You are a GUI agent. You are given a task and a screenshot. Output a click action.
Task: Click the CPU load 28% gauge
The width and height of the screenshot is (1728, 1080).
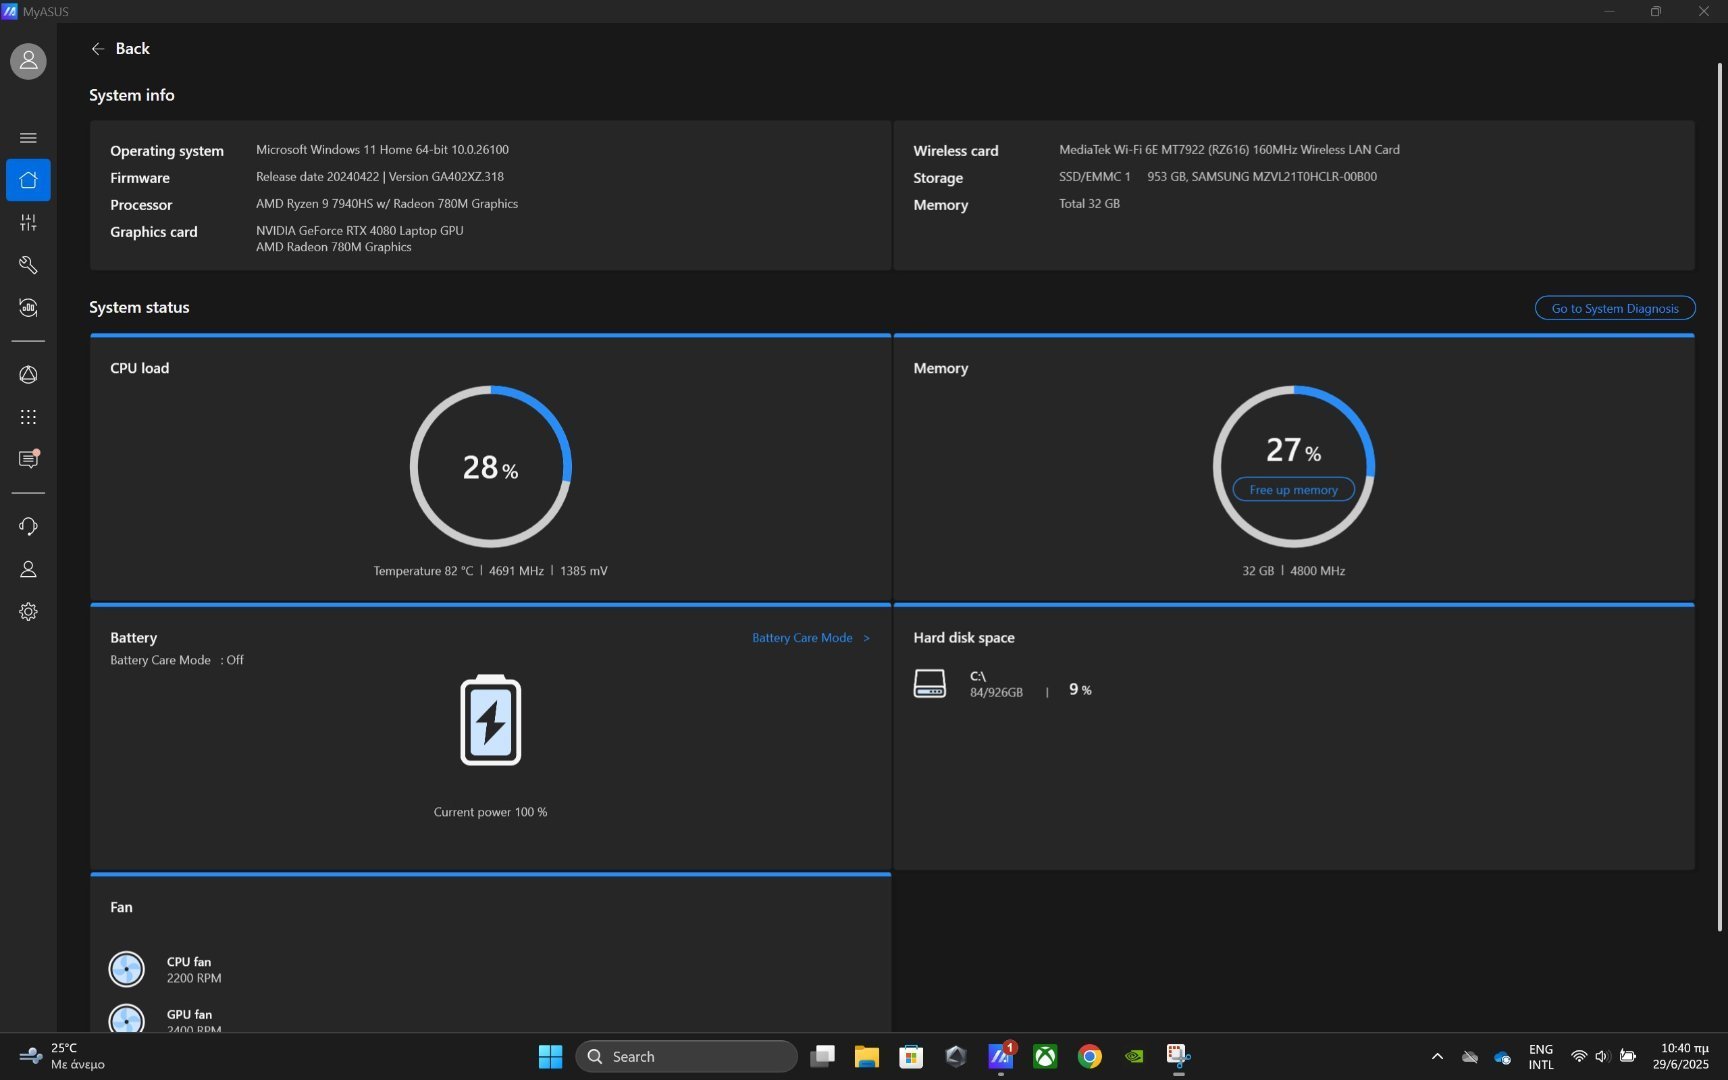[x=490, y=466]
